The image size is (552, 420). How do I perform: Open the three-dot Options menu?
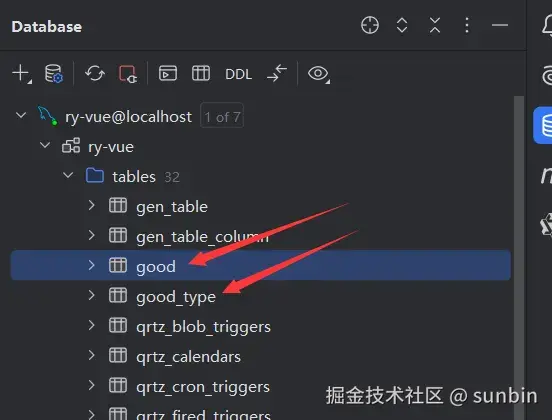click(467, 25)
